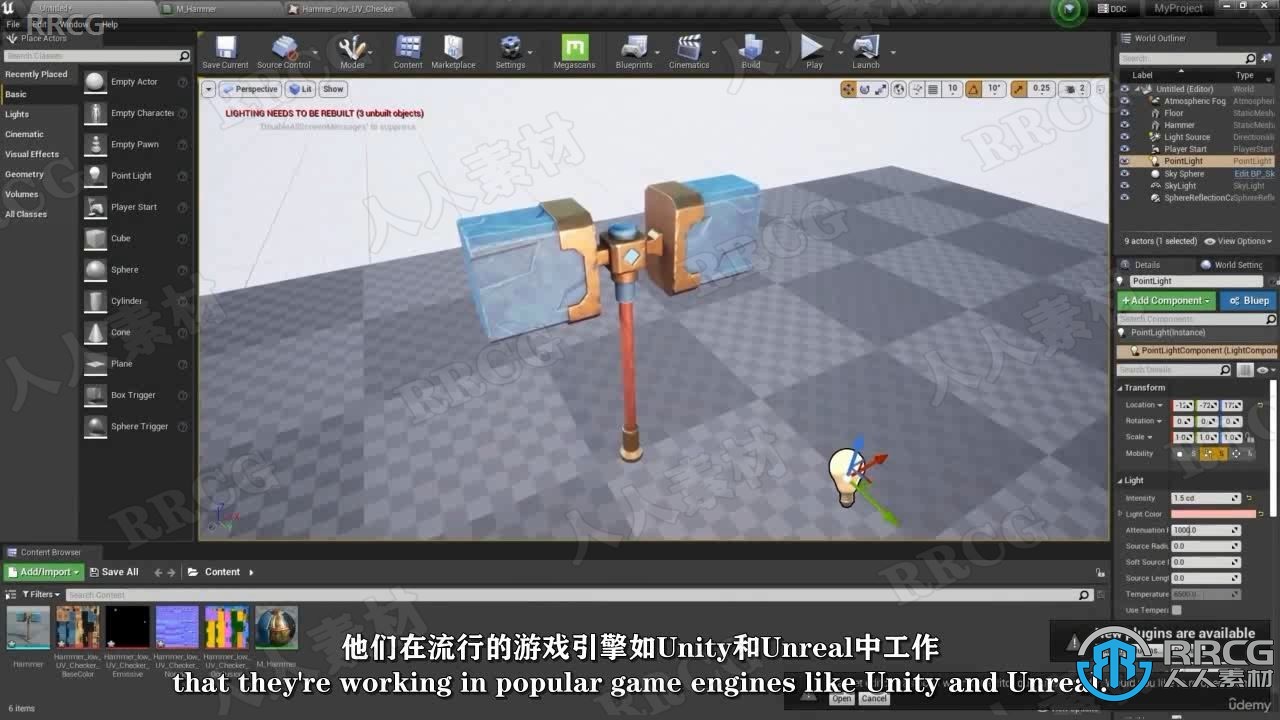Open the viewport options dropdown arrow

point(208,89)
